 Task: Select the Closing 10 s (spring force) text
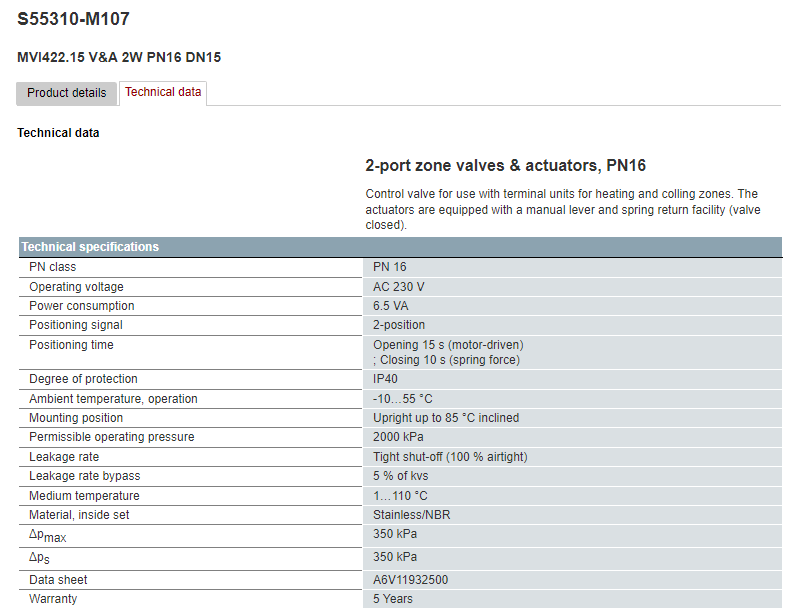(450, 360)
